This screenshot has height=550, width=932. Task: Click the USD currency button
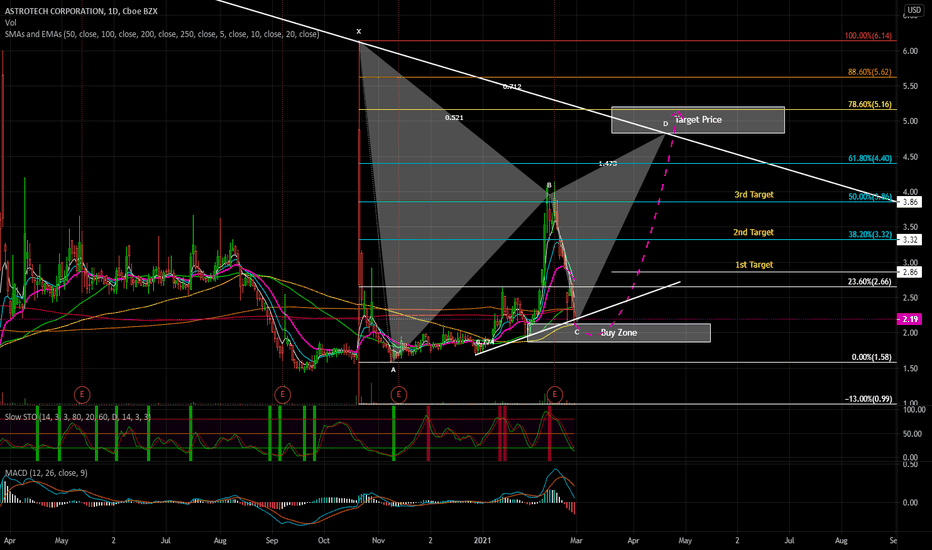914,10
